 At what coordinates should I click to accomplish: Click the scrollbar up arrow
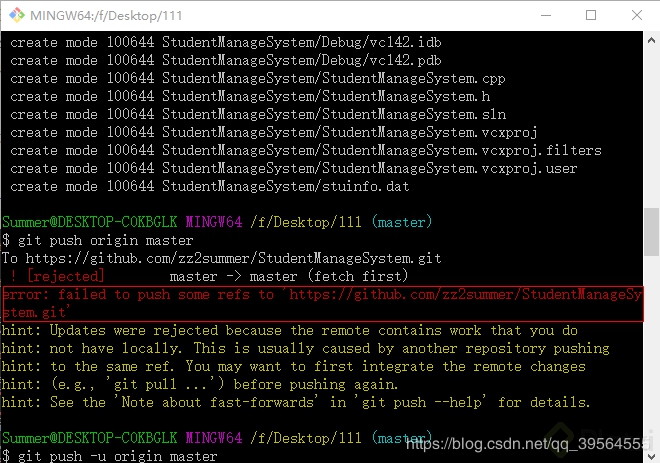(651, 40)
